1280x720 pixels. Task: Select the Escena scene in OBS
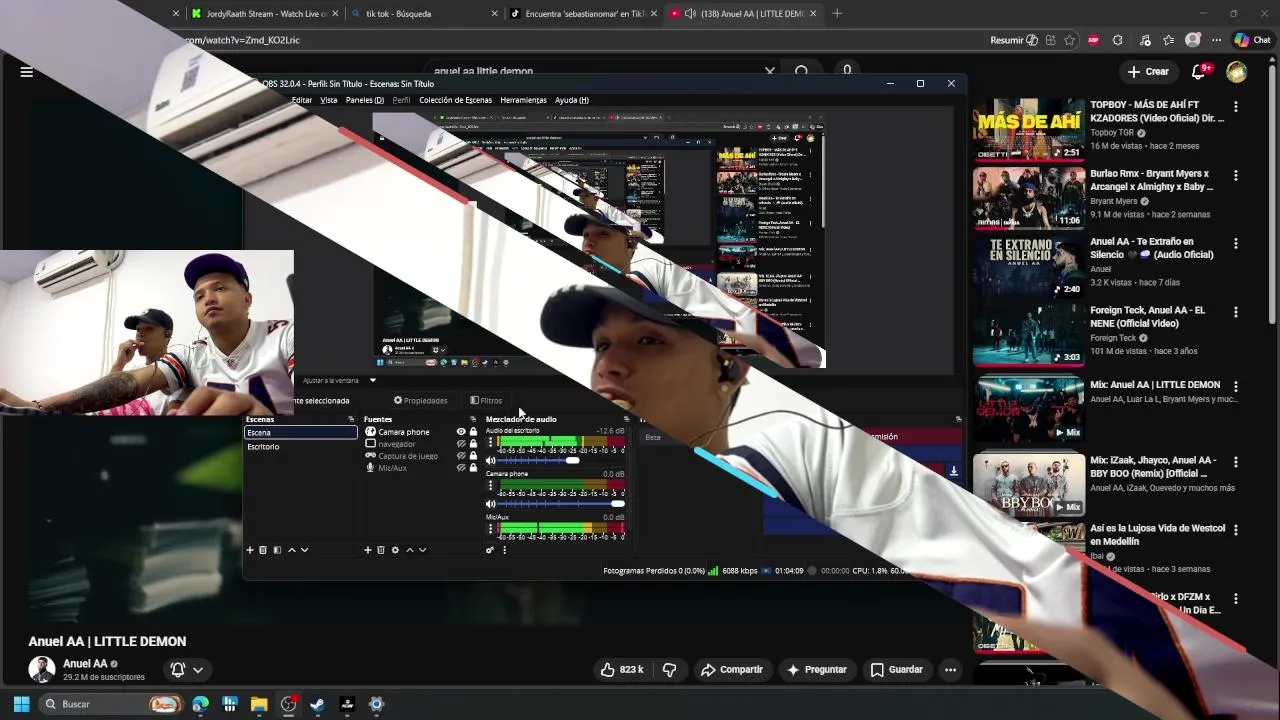coord(301,432)
